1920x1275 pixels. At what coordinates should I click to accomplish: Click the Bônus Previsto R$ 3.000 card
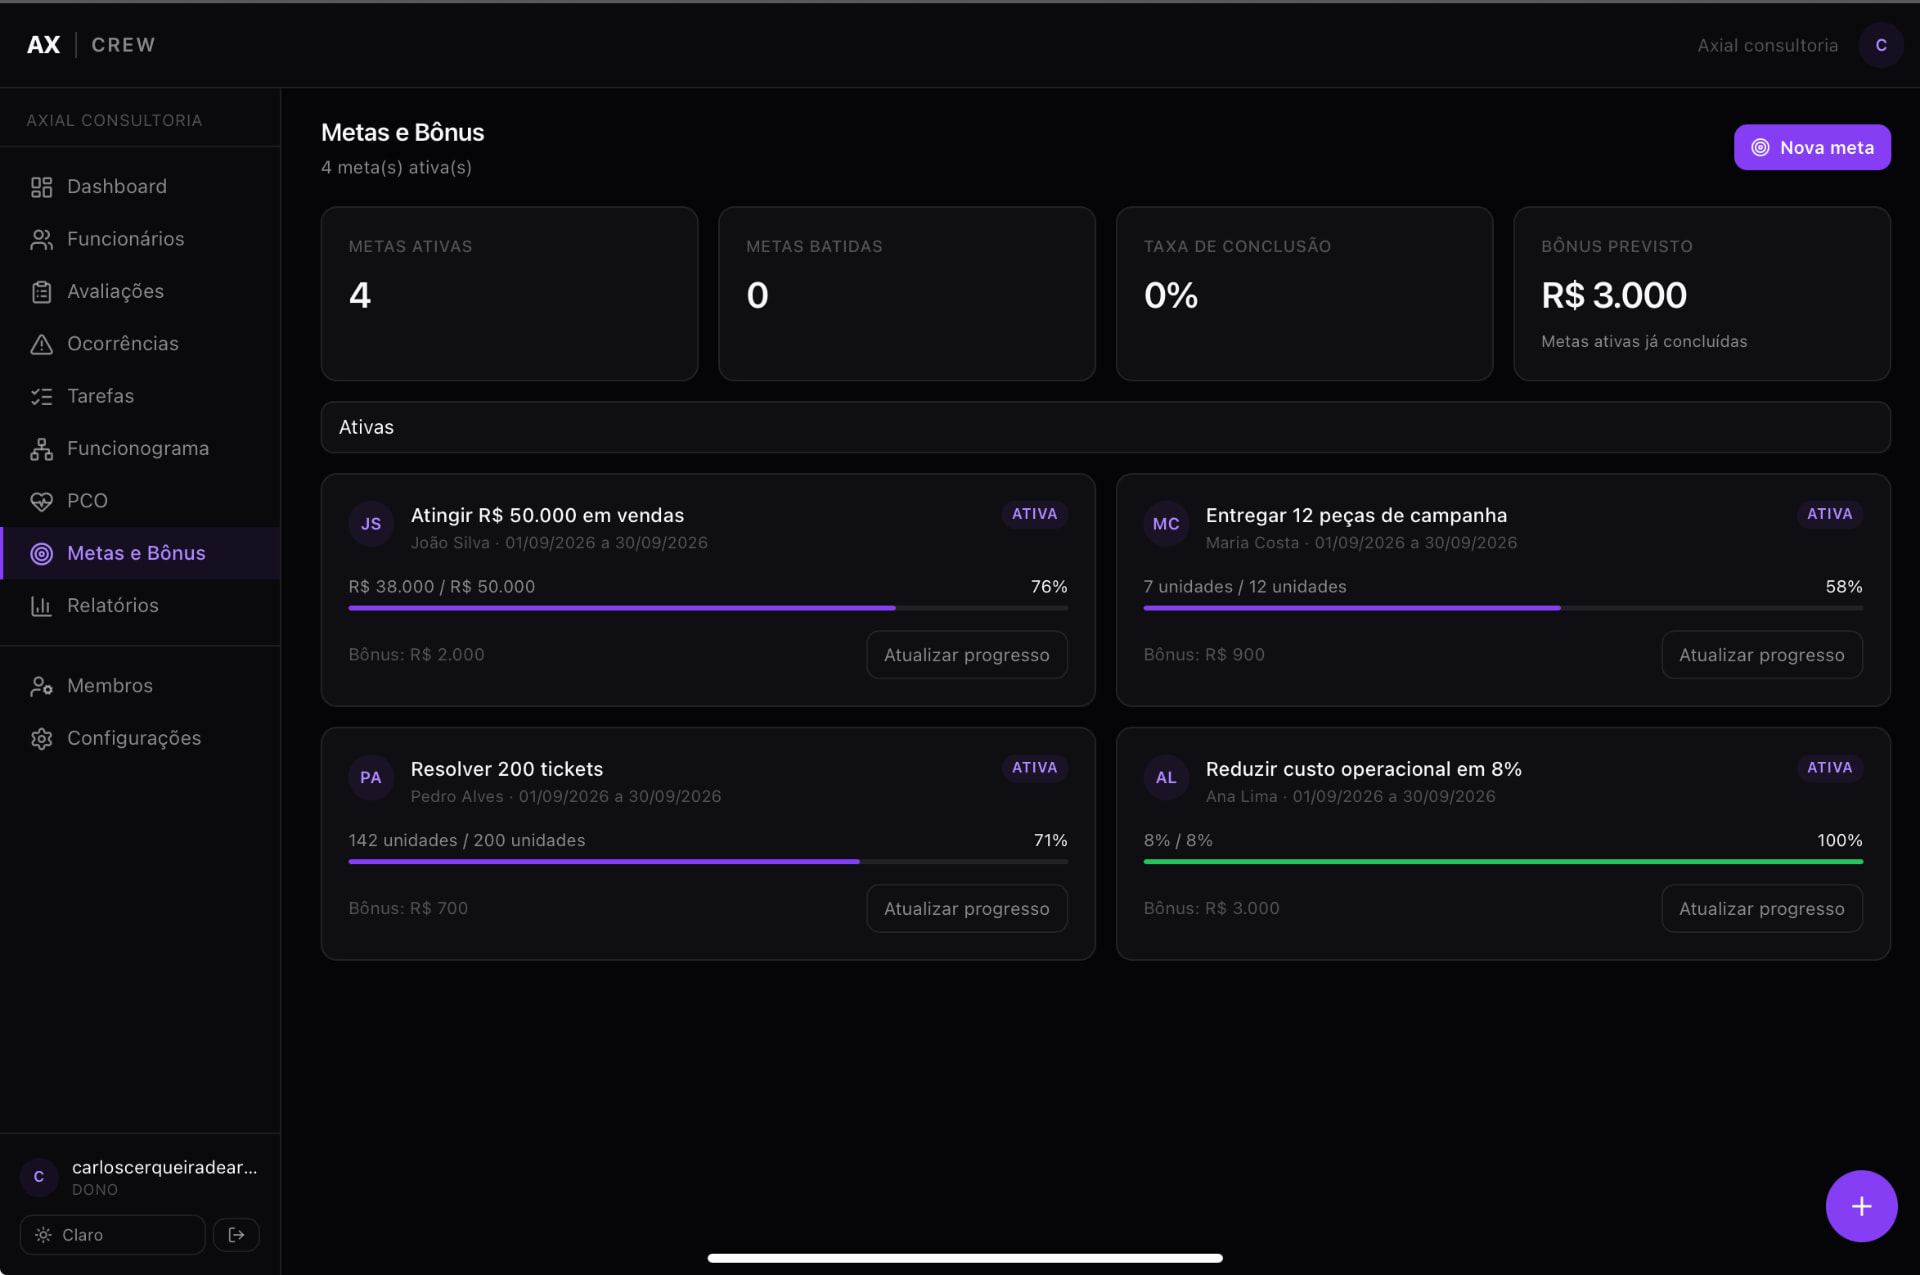1701,294
